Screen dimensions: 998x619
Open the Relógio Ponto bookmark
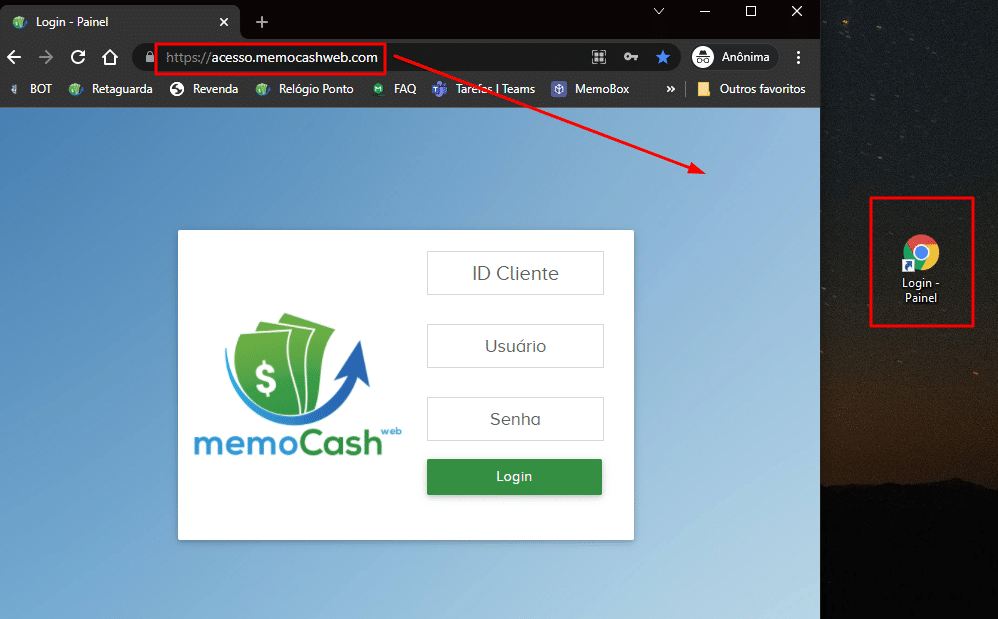[305, 89]
